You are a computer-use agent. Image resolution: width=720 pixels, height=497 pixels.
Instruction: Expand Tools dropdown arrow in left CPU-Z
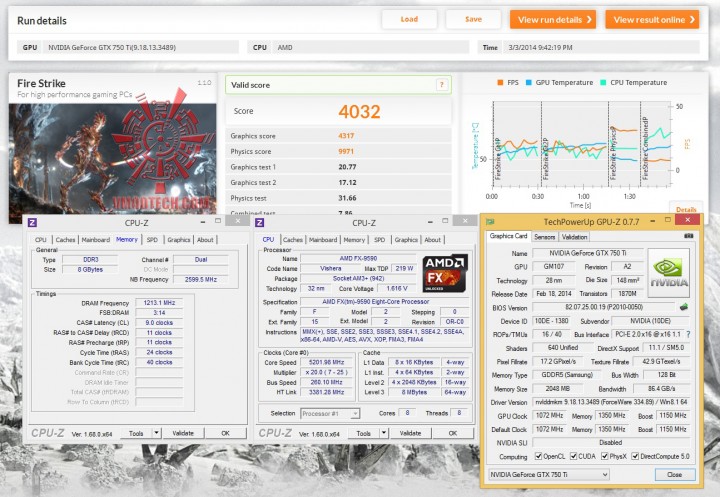pyautogui.click(x=157, y=433)
